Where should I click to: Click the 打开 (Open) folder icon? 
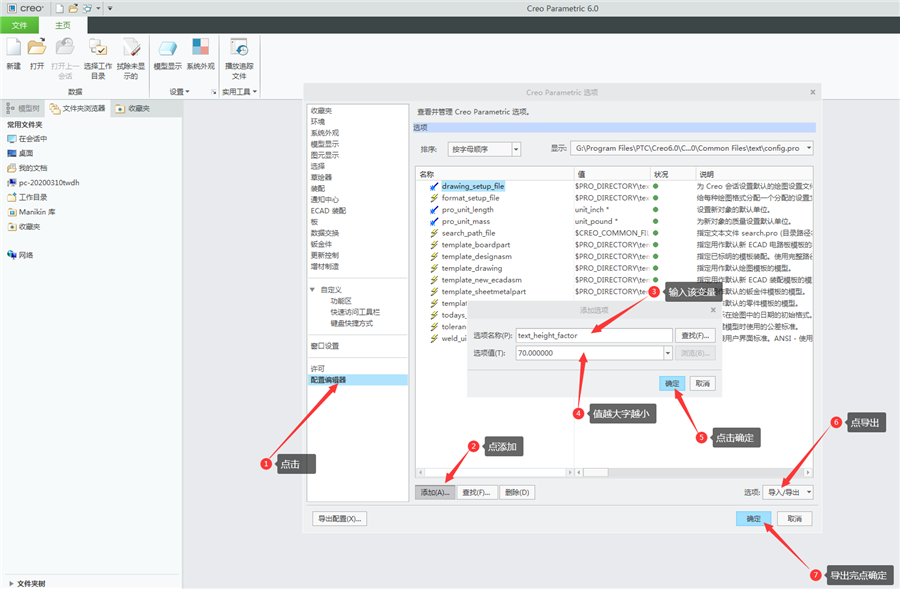pos(37,47)
